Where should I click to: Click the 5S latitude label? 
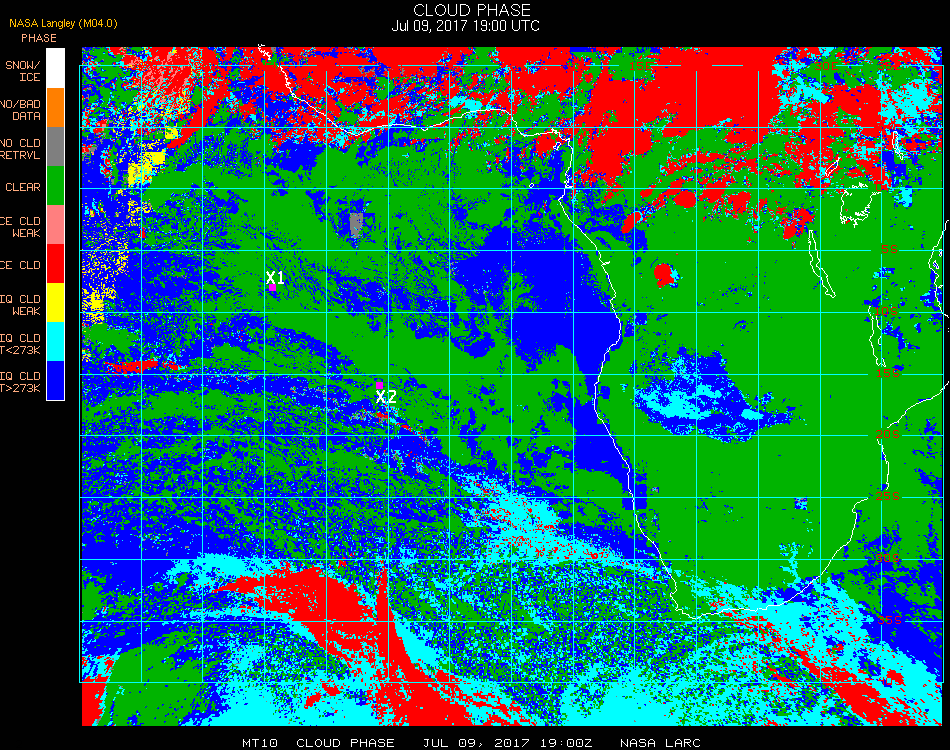pyautogui.click(x=889, y=249)
